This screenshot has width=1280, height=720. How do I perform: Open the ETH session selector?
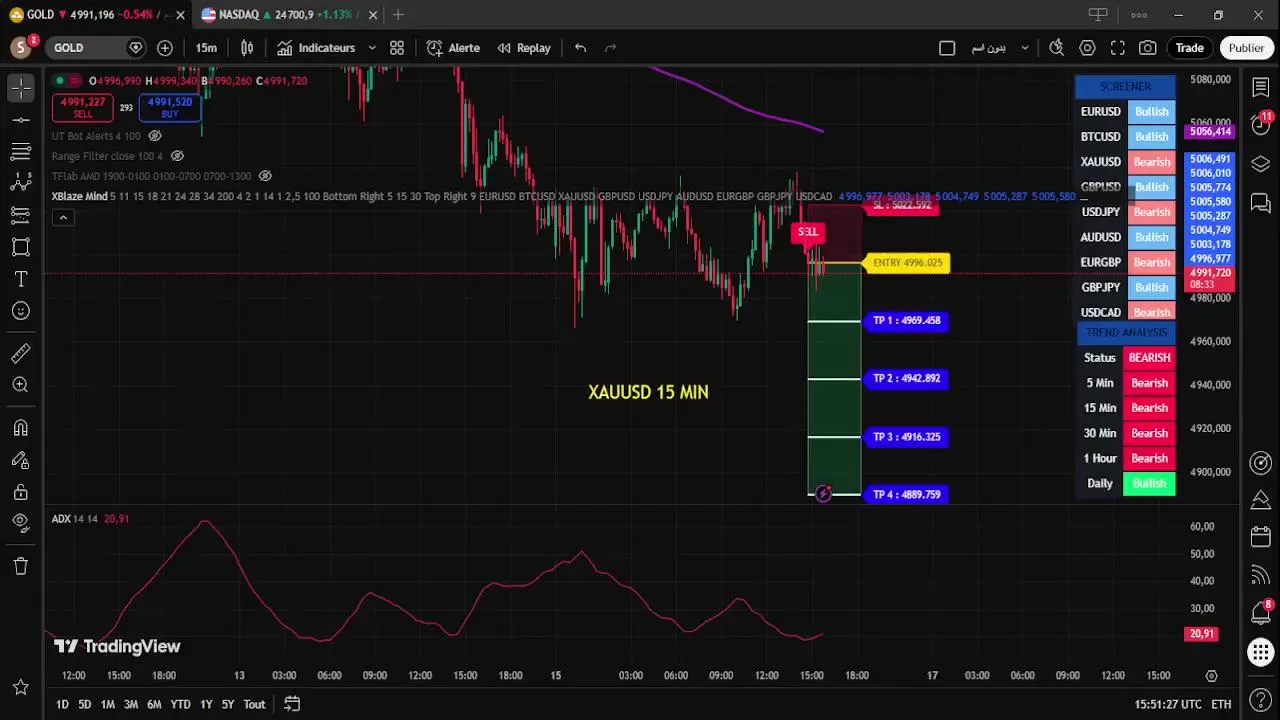[x=1222, y=704]
